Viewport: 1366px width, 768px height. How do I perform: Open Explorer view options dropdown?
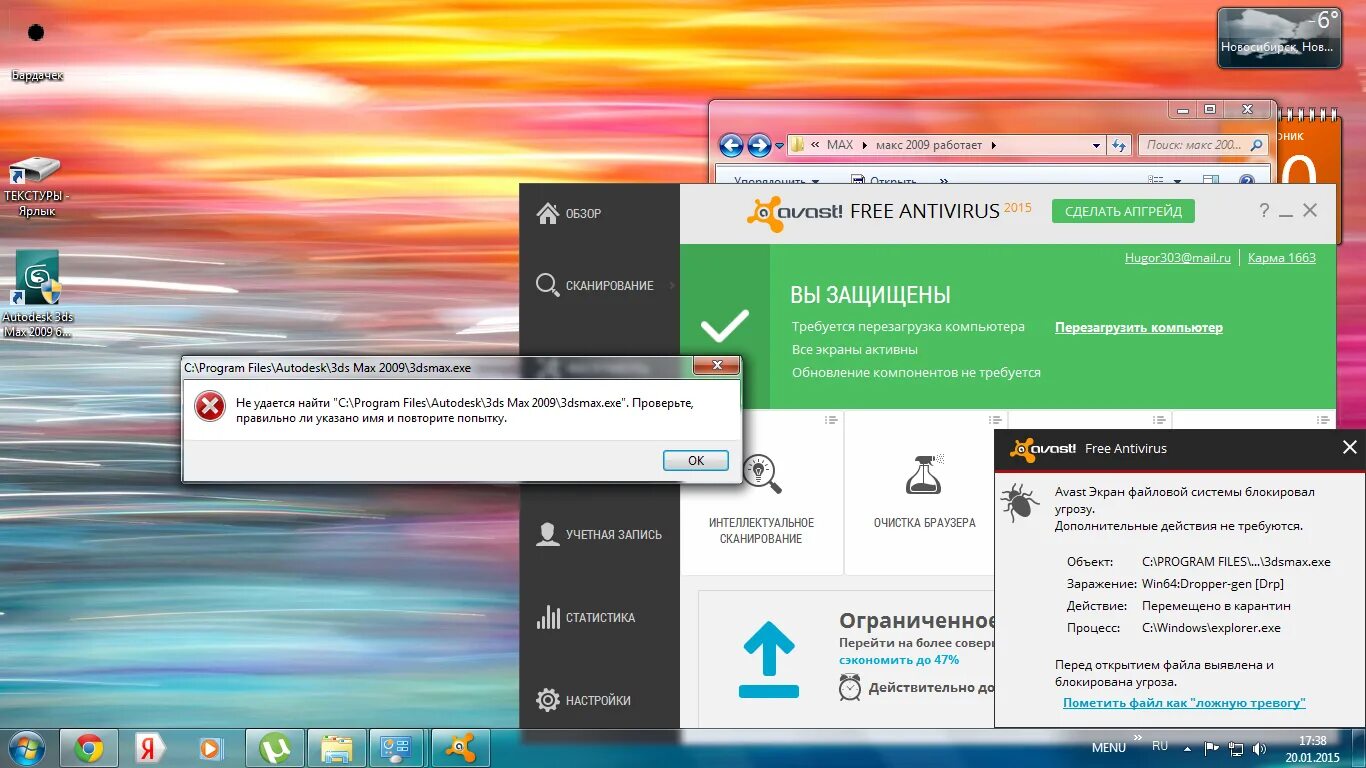(1177, 182)
